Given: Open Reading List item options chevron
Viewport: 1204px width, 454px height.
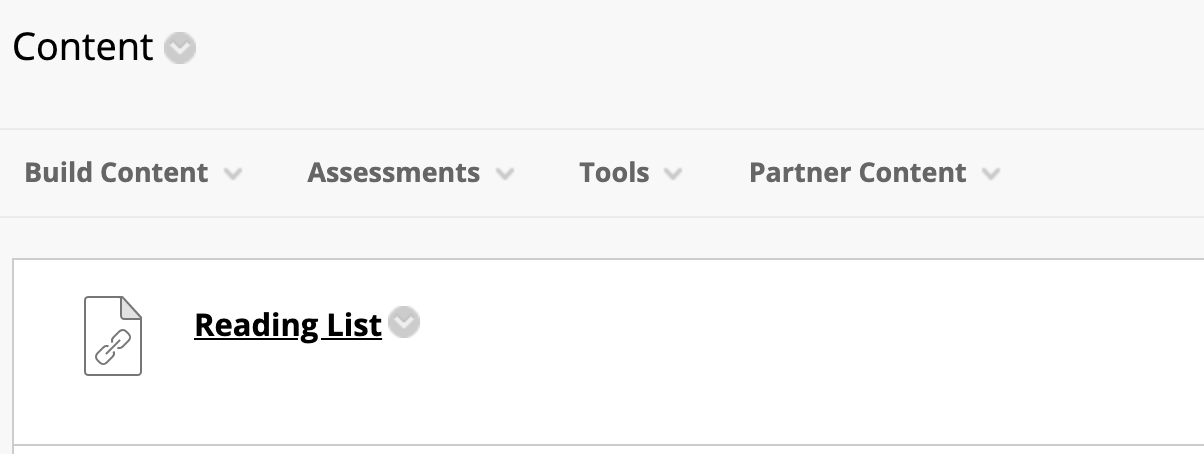Looking at the screenshot, I should click(404, 323).
